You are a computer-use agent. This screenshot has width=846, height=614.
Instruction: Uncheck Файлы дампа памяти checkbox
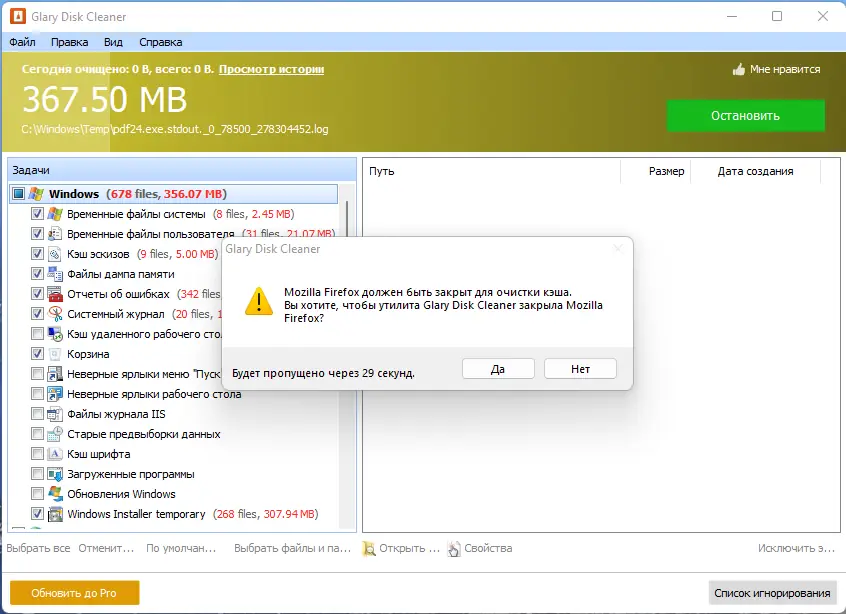point(37,274)
